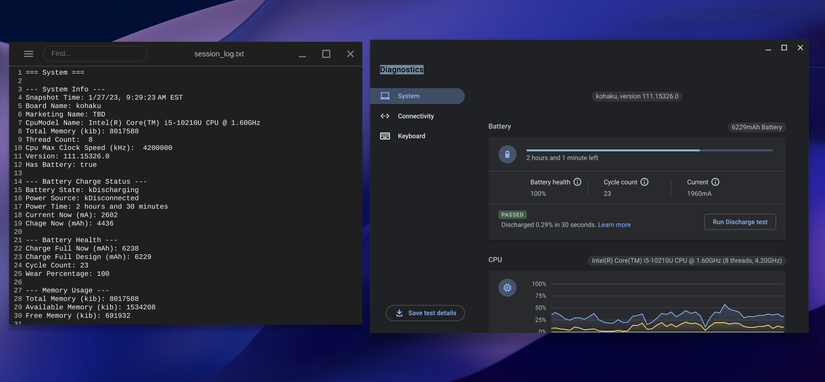
Task: Show Current info tooltip icon
Action: click(x=716, y=182)
